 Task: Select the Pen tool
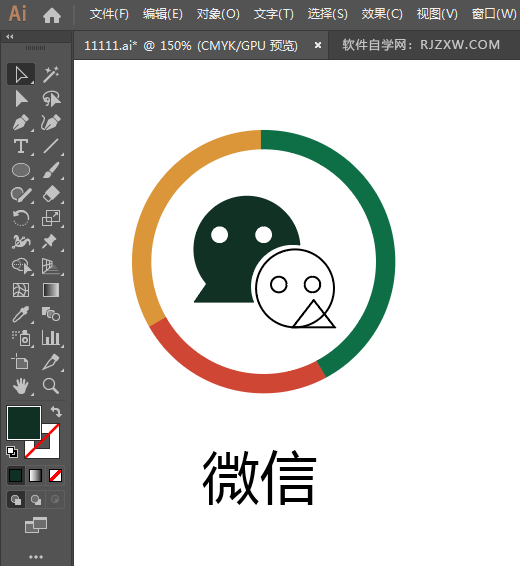pos(21,123)
